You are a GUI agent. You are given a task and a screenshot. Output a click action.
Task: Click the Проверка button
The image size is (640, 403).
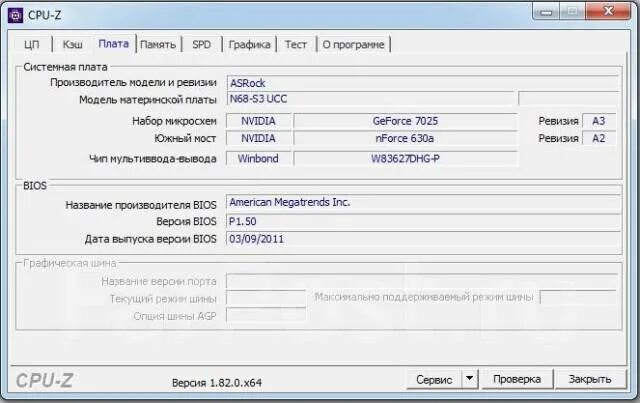[x=517, y=379]
